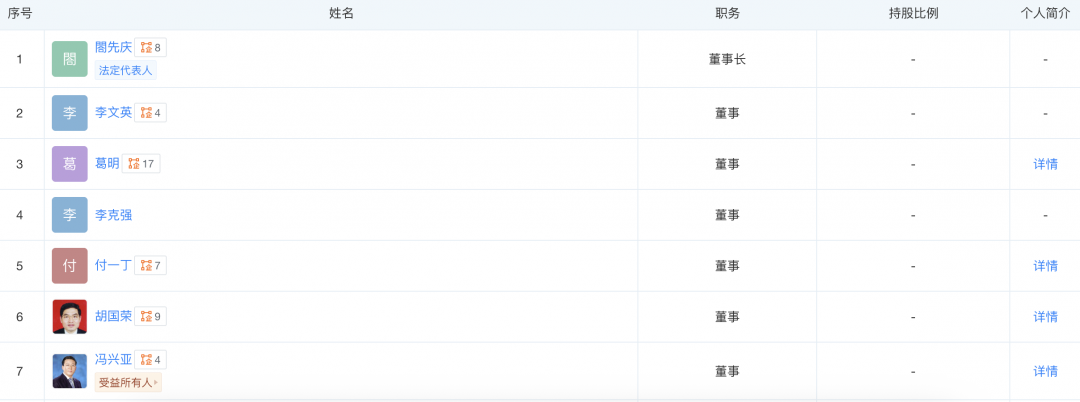Image resolution: width=1080 pixels, height=402 pixels.
Task: Open the profile of 李克强
Action: coord(113,215)
